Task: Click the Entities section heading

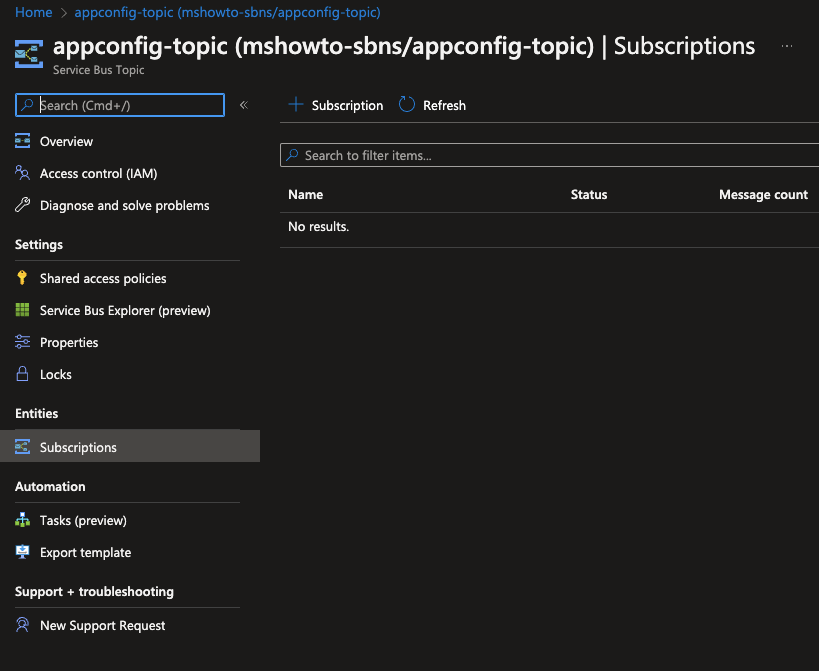Action: pos(37,413)
